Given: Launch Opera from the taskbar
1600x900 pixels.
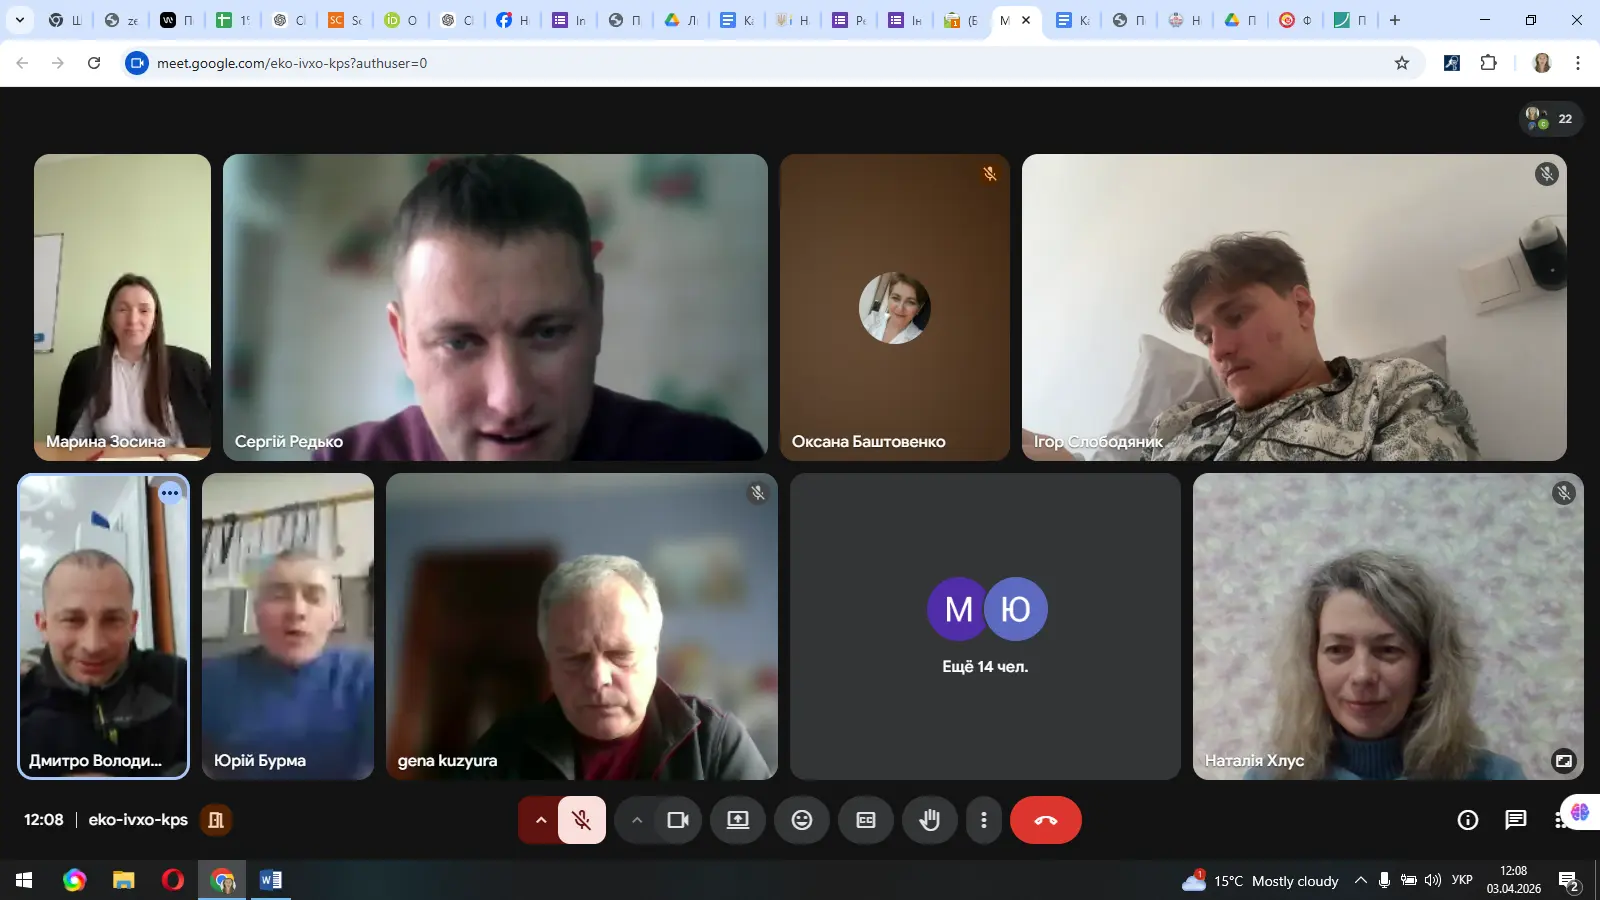Looking at the screenshot, I should pos(173,880).
